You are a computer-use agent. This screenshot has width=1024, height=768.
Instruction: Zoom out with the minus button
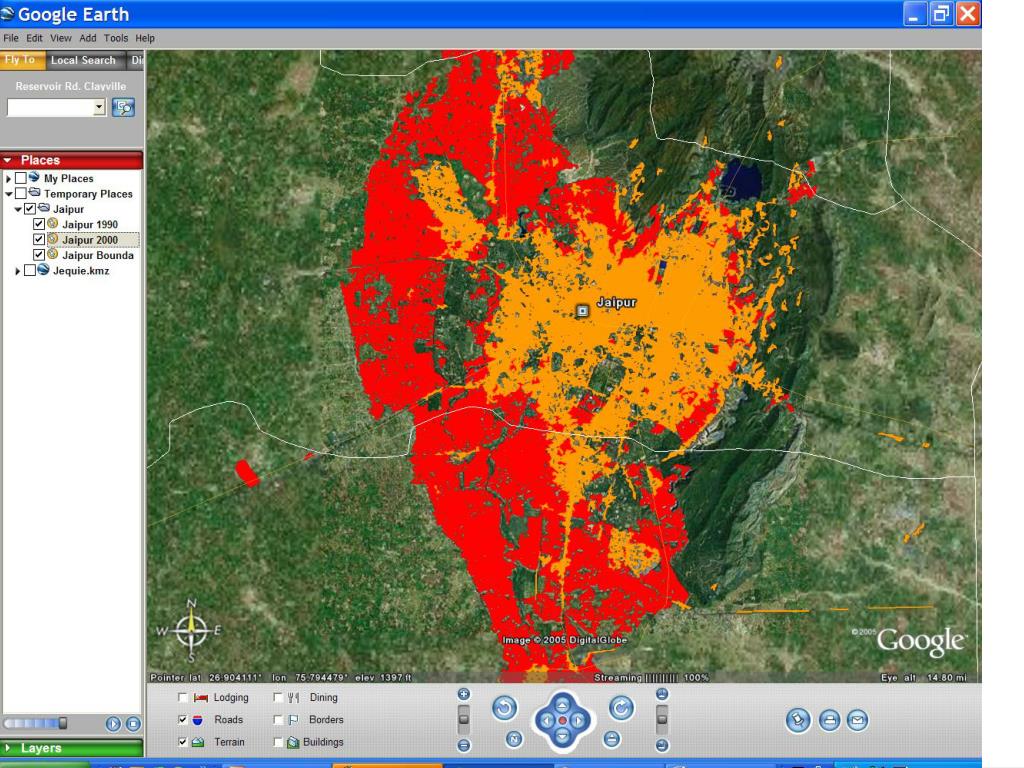point(464,744)
